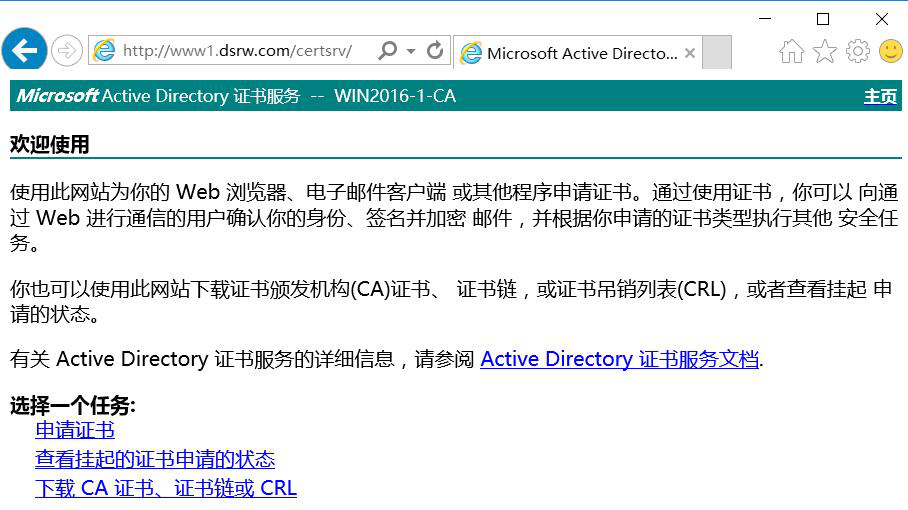Click the smiley feedback icon

891,51
